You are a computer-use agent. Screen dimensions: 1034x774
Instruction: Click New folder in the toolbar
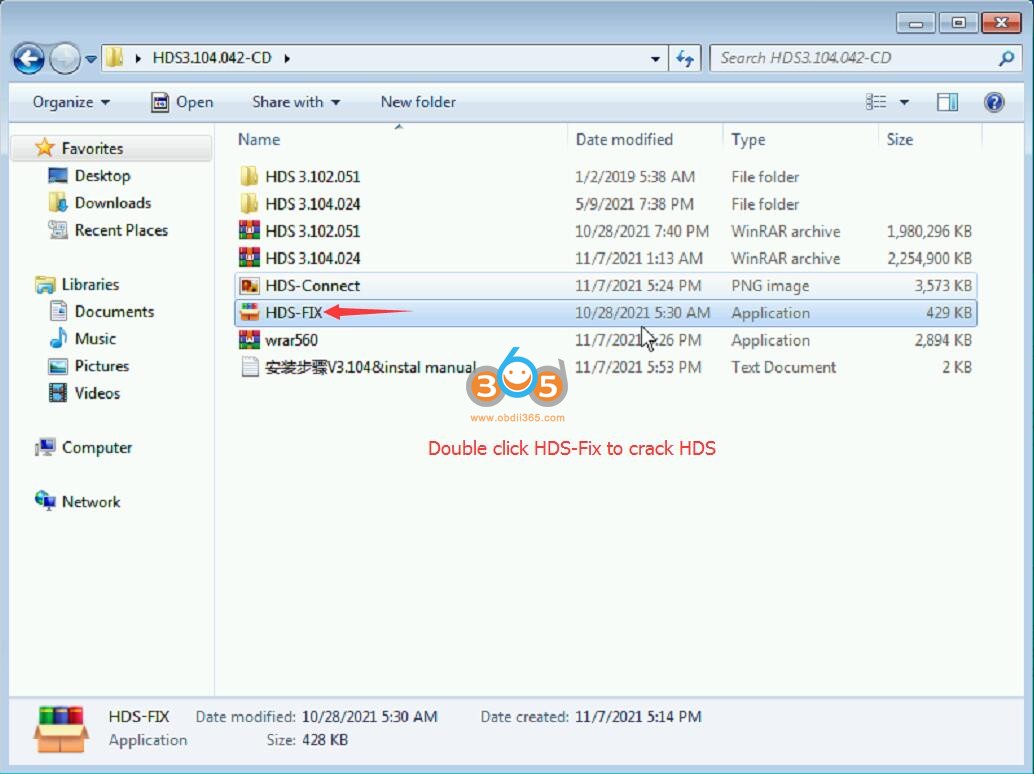pyautogui.click(x=418, y=102)
